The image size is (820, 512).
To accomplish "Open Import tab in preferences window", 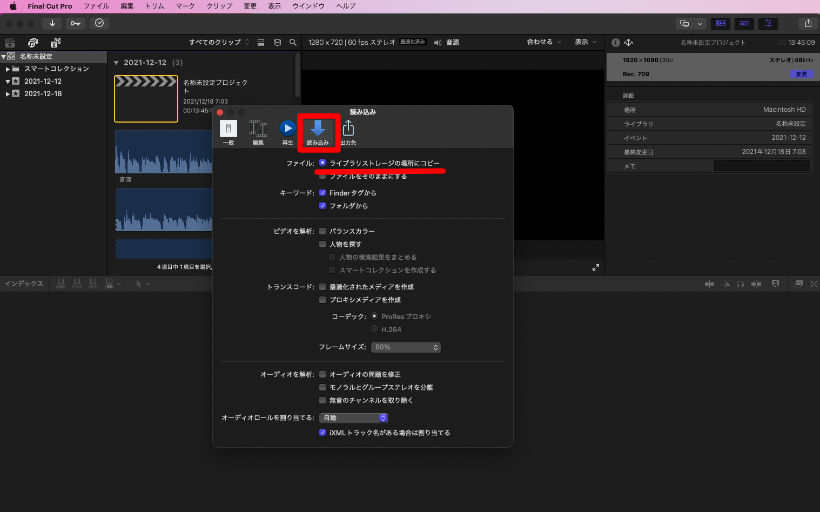I will (318, 133).
